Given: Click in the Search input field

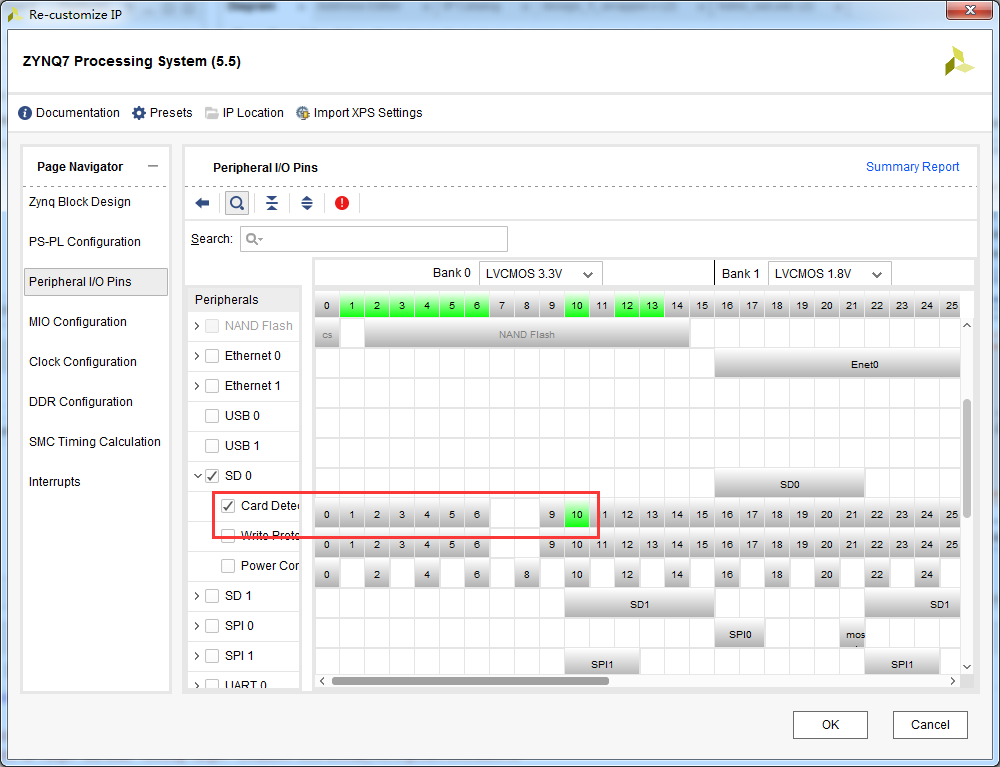Looking at the screenshot, I should [x=374, y=238].
